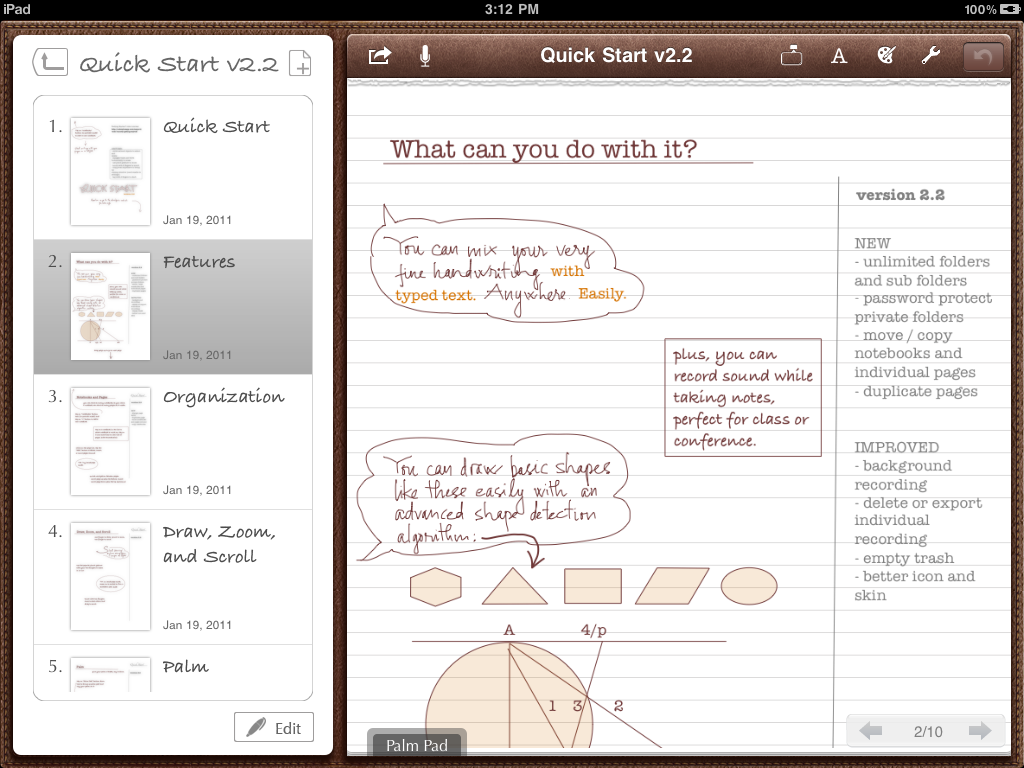Image resolution: width=1024 pixels, height=768 pixels.
Task: Open the share/export icon
Action: tap(380, 56)
